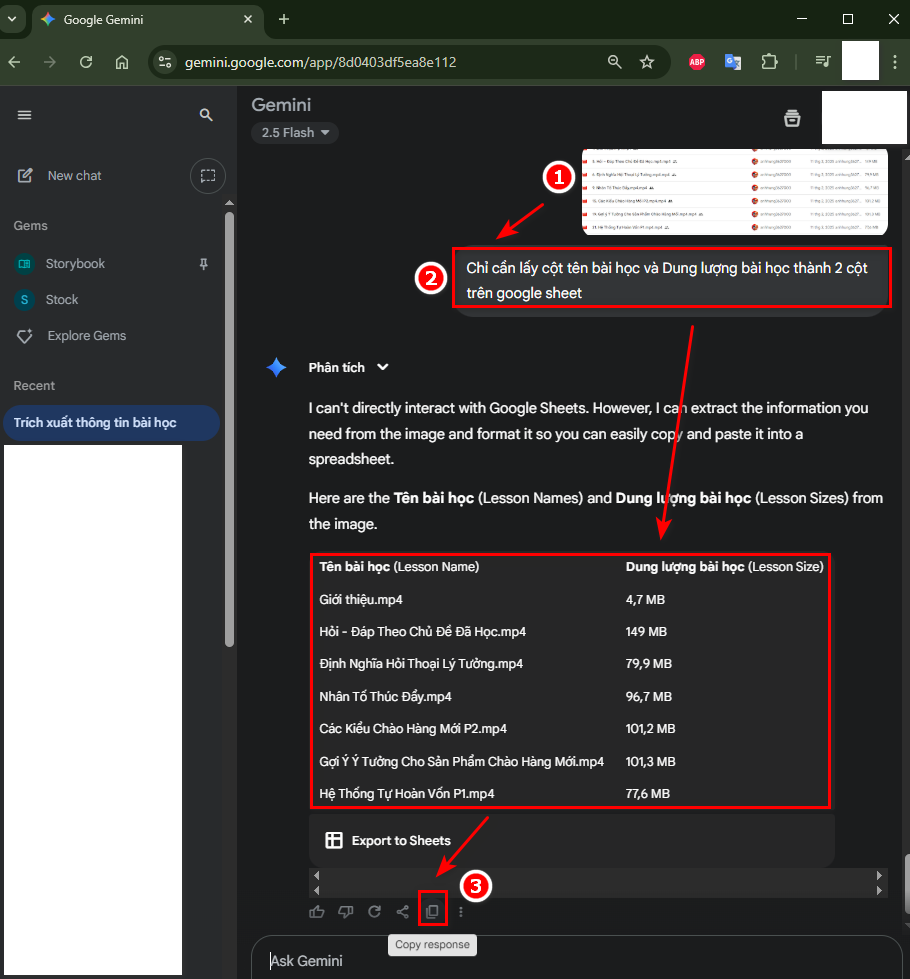Open the browser home page
Viewport: 910px width, 979px height.
[122, 62]
